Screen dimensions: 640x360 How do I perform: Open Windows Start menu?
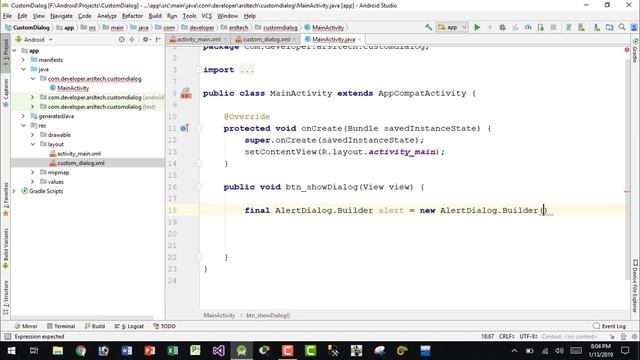[11, 351]
